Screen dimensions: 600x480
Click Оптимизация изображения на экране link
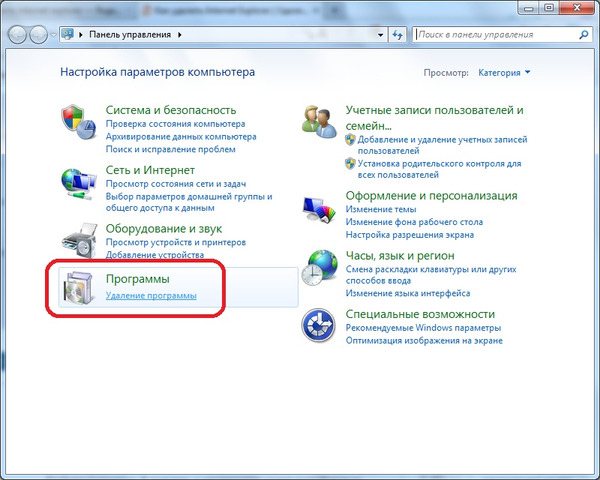(424, 340)
